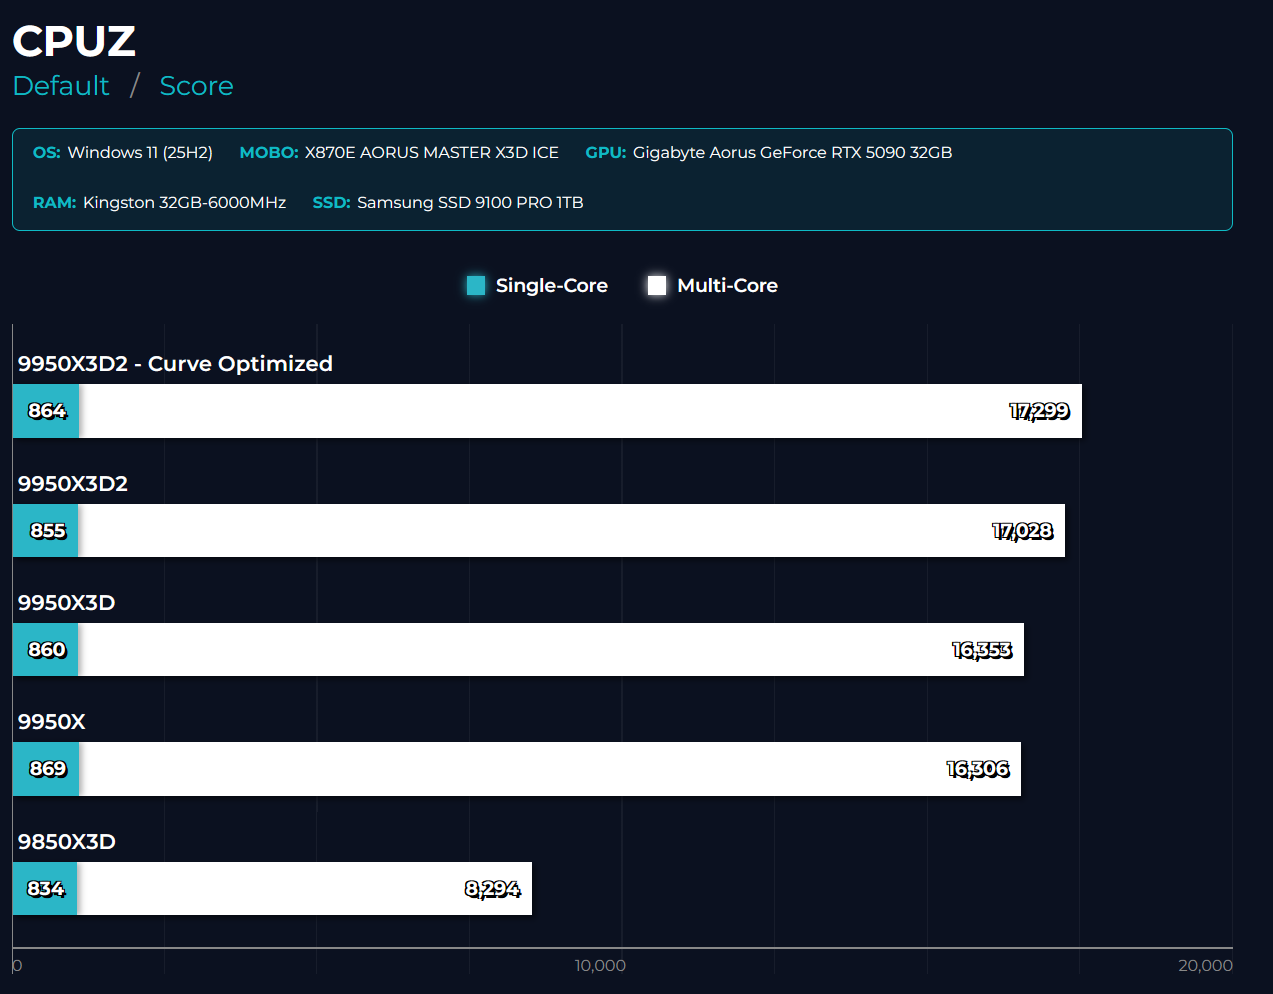The width and height of the screenshot is (1273, 994).
Task: Click the 9950X3D multi-core bar showing 16,353
Action: point(550,650)
